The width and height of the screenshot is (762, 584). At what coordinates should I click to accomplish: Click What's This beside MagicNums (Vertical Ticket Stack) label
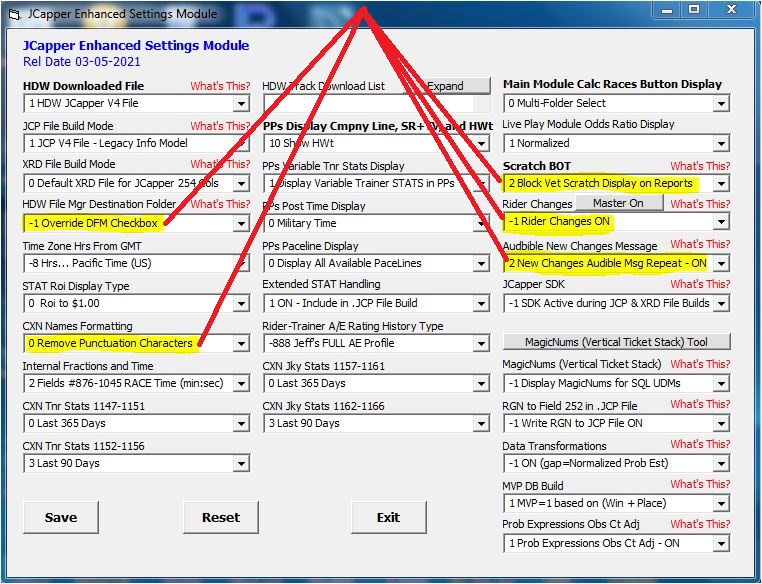coord(700,364)
